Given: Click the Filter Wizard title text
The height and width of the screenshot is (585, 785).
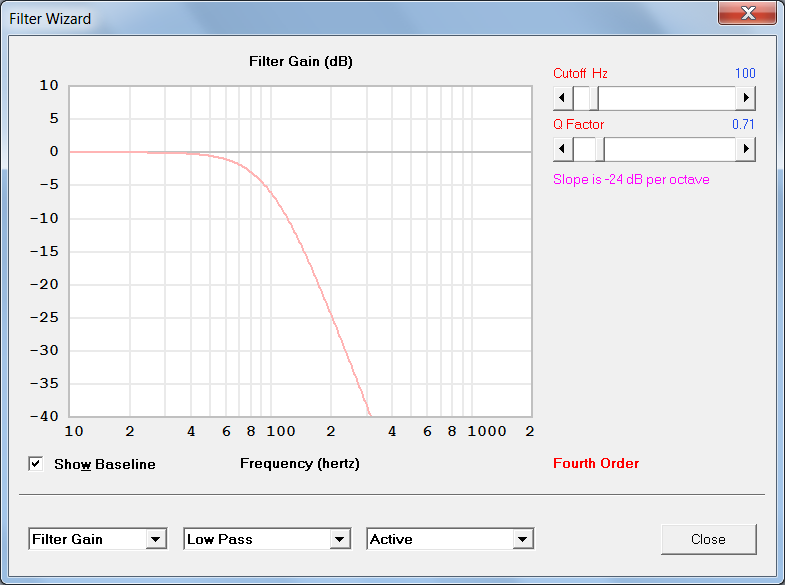Looking at the screenshot, I should [x=50, y=19].
